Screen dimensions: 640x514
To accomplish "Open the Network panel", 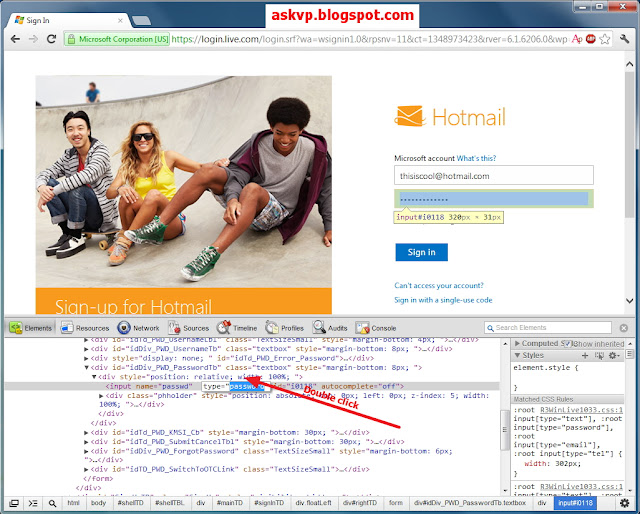I will [x=138, y=328].
